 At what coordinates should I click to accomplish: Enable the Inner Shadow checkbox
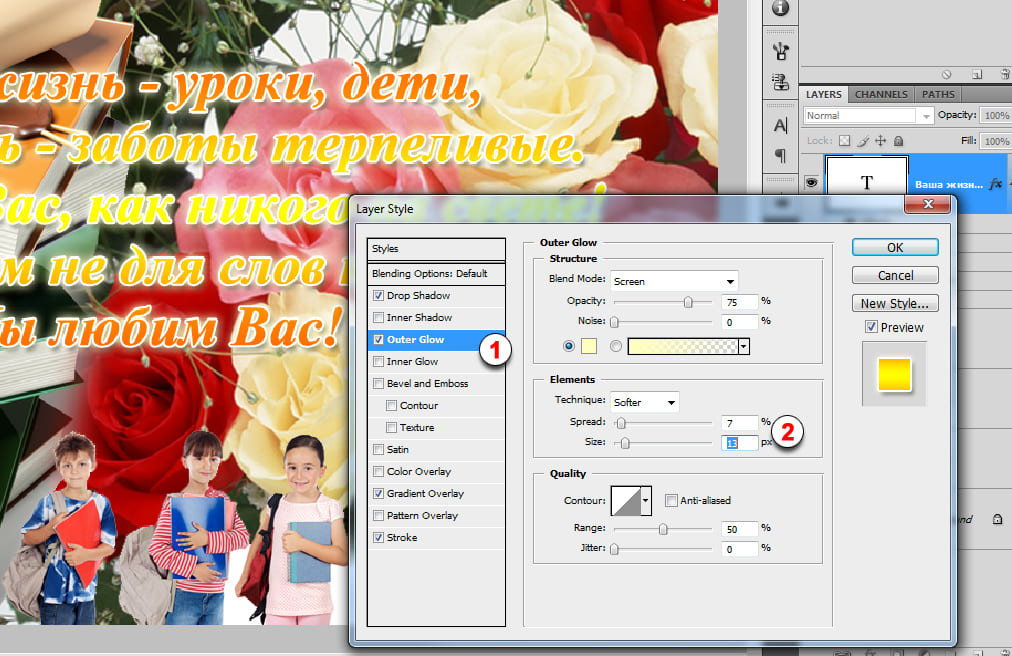(x=378, y=318)
